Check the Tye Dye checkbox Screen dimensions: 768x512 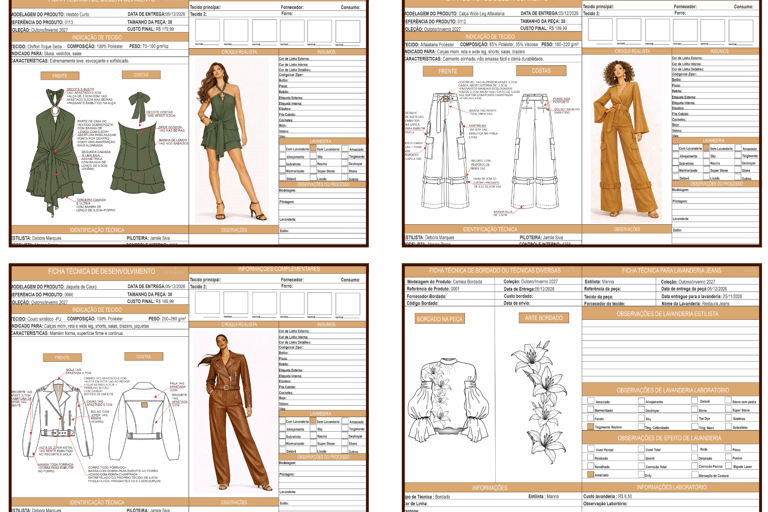tap(694, 418)
